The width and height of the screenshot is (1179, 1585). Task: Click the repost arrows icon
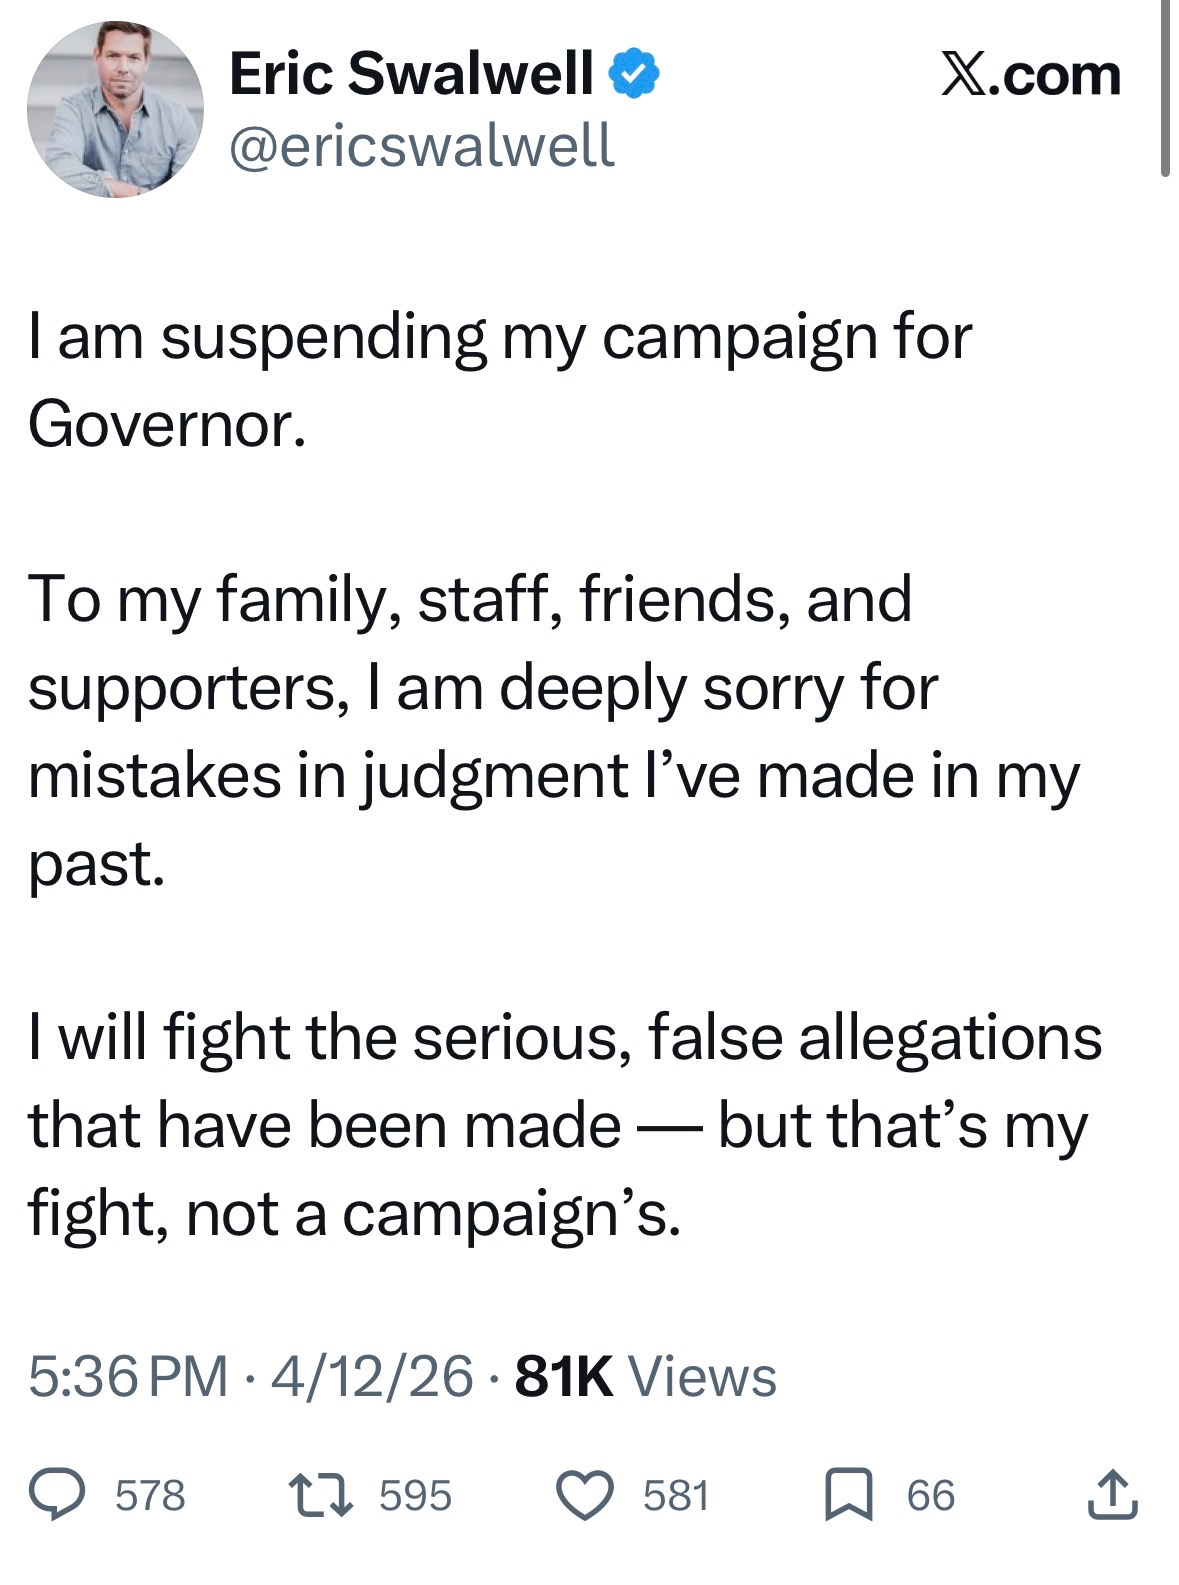tap(319, 1495)
